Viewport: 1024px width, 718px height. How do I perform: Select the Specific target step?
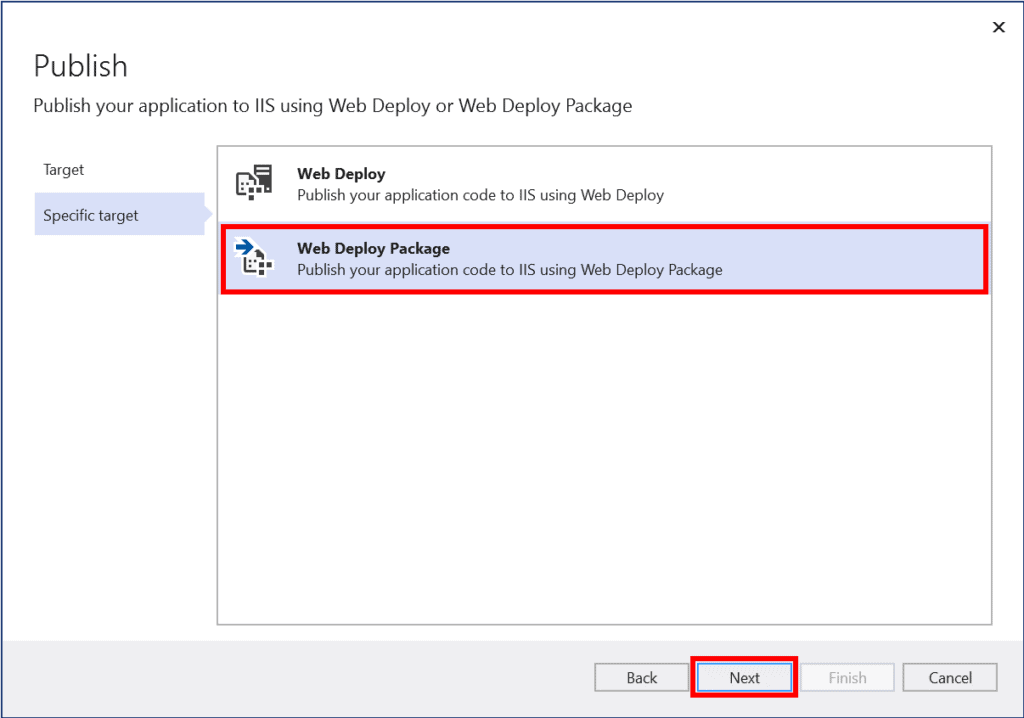(91, 215)
